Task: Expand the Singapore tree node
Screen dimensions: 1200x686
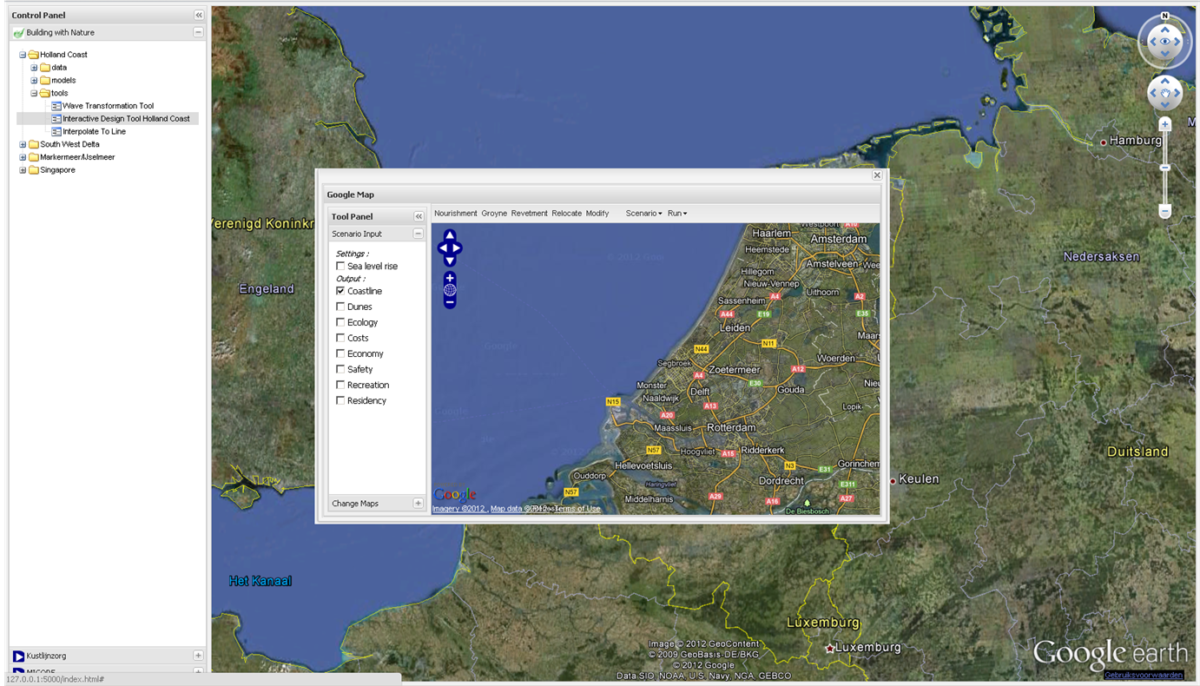Action: pyautogui.click(x=22, y=170)
